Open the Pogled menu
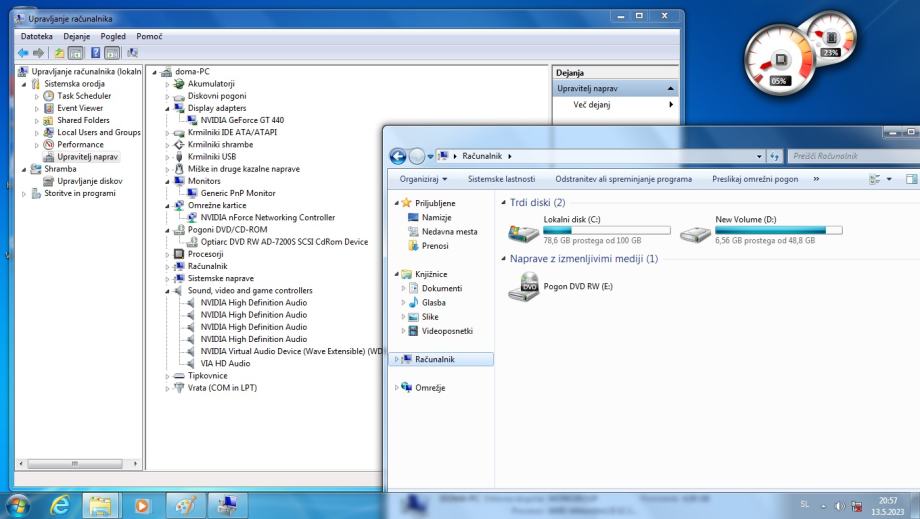 (113, 36)
